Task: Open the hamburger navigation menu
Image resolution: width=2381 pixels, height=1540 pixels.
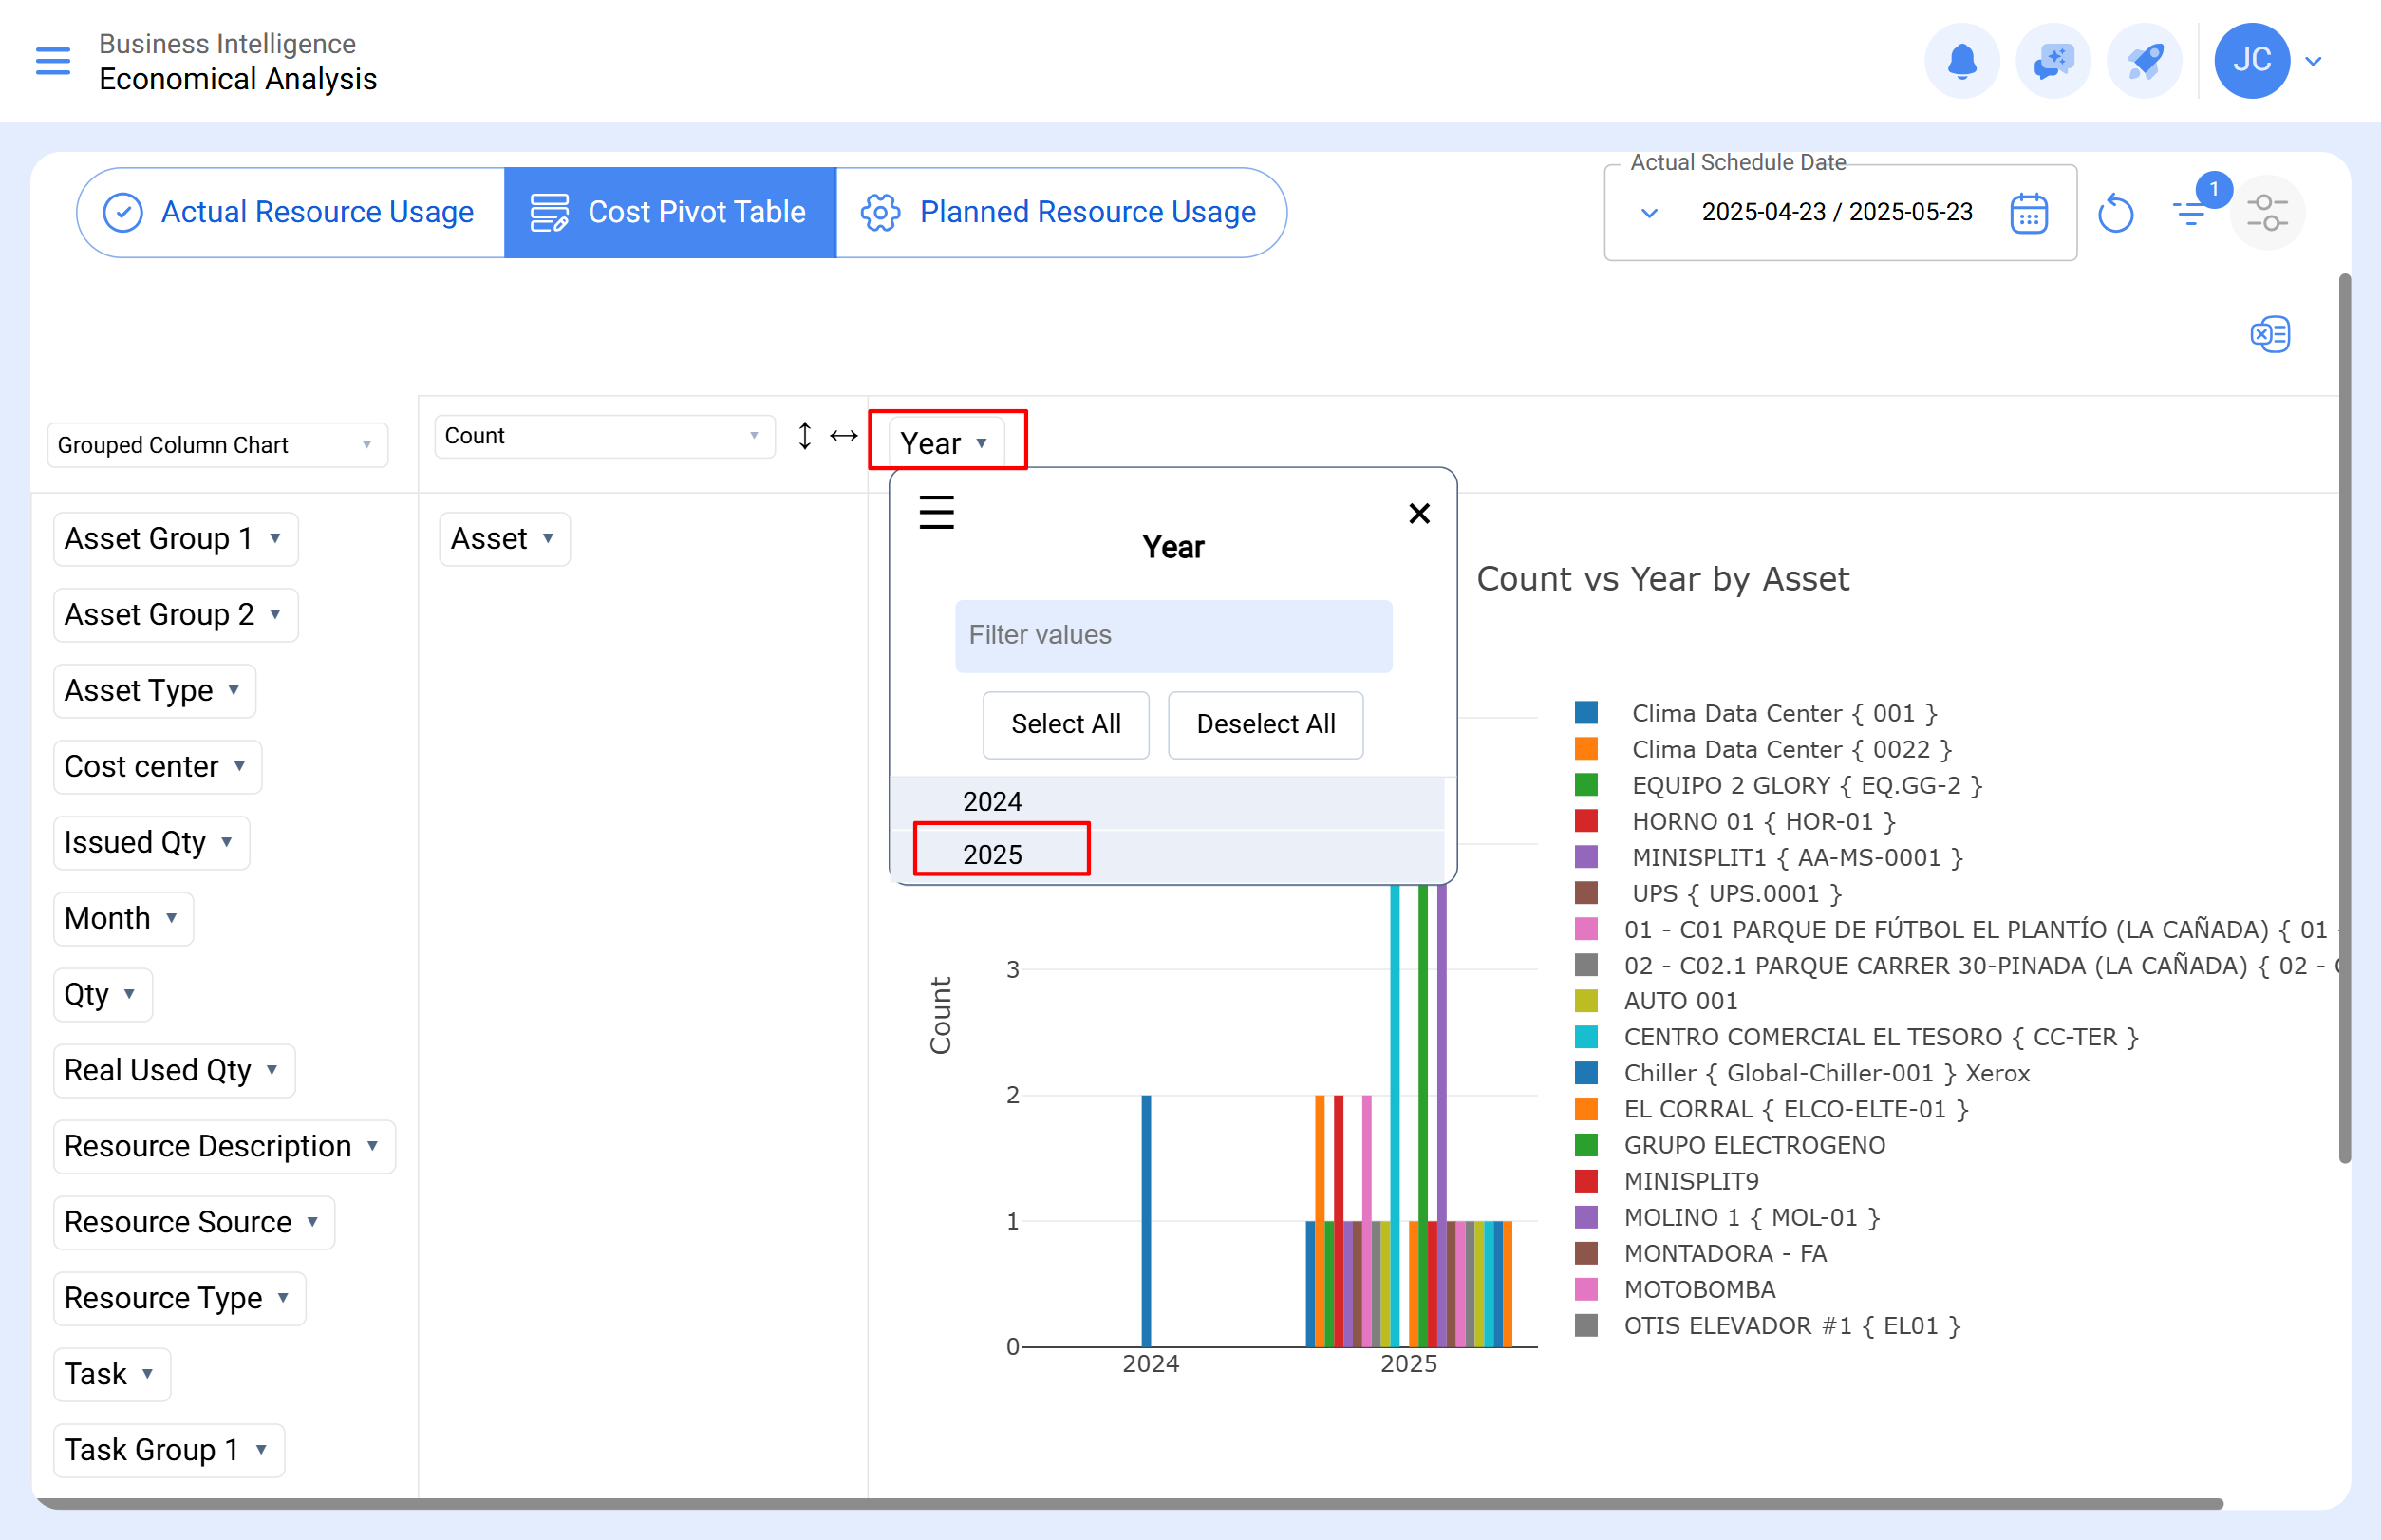Action: pyautogui.click(x=53, y=61)
